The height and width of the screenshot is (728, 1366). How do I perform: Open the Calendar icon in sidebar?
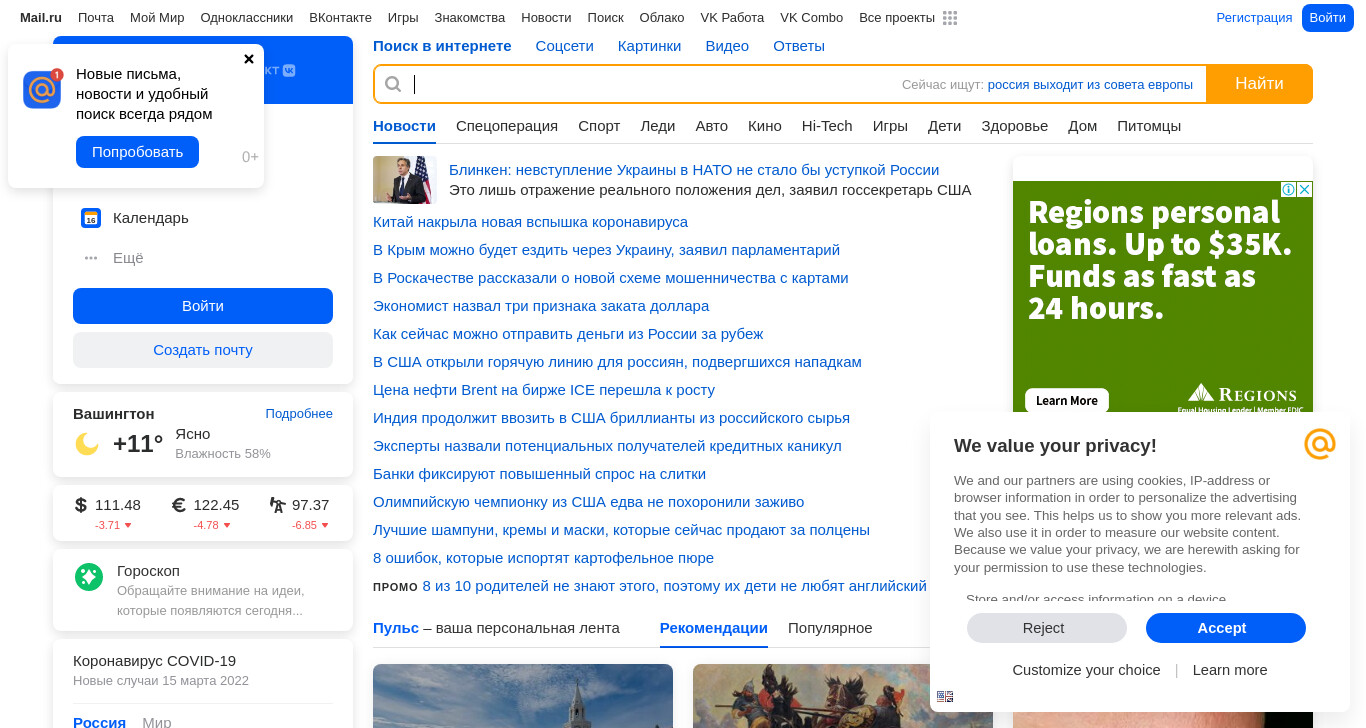click(x=91, y=218)
